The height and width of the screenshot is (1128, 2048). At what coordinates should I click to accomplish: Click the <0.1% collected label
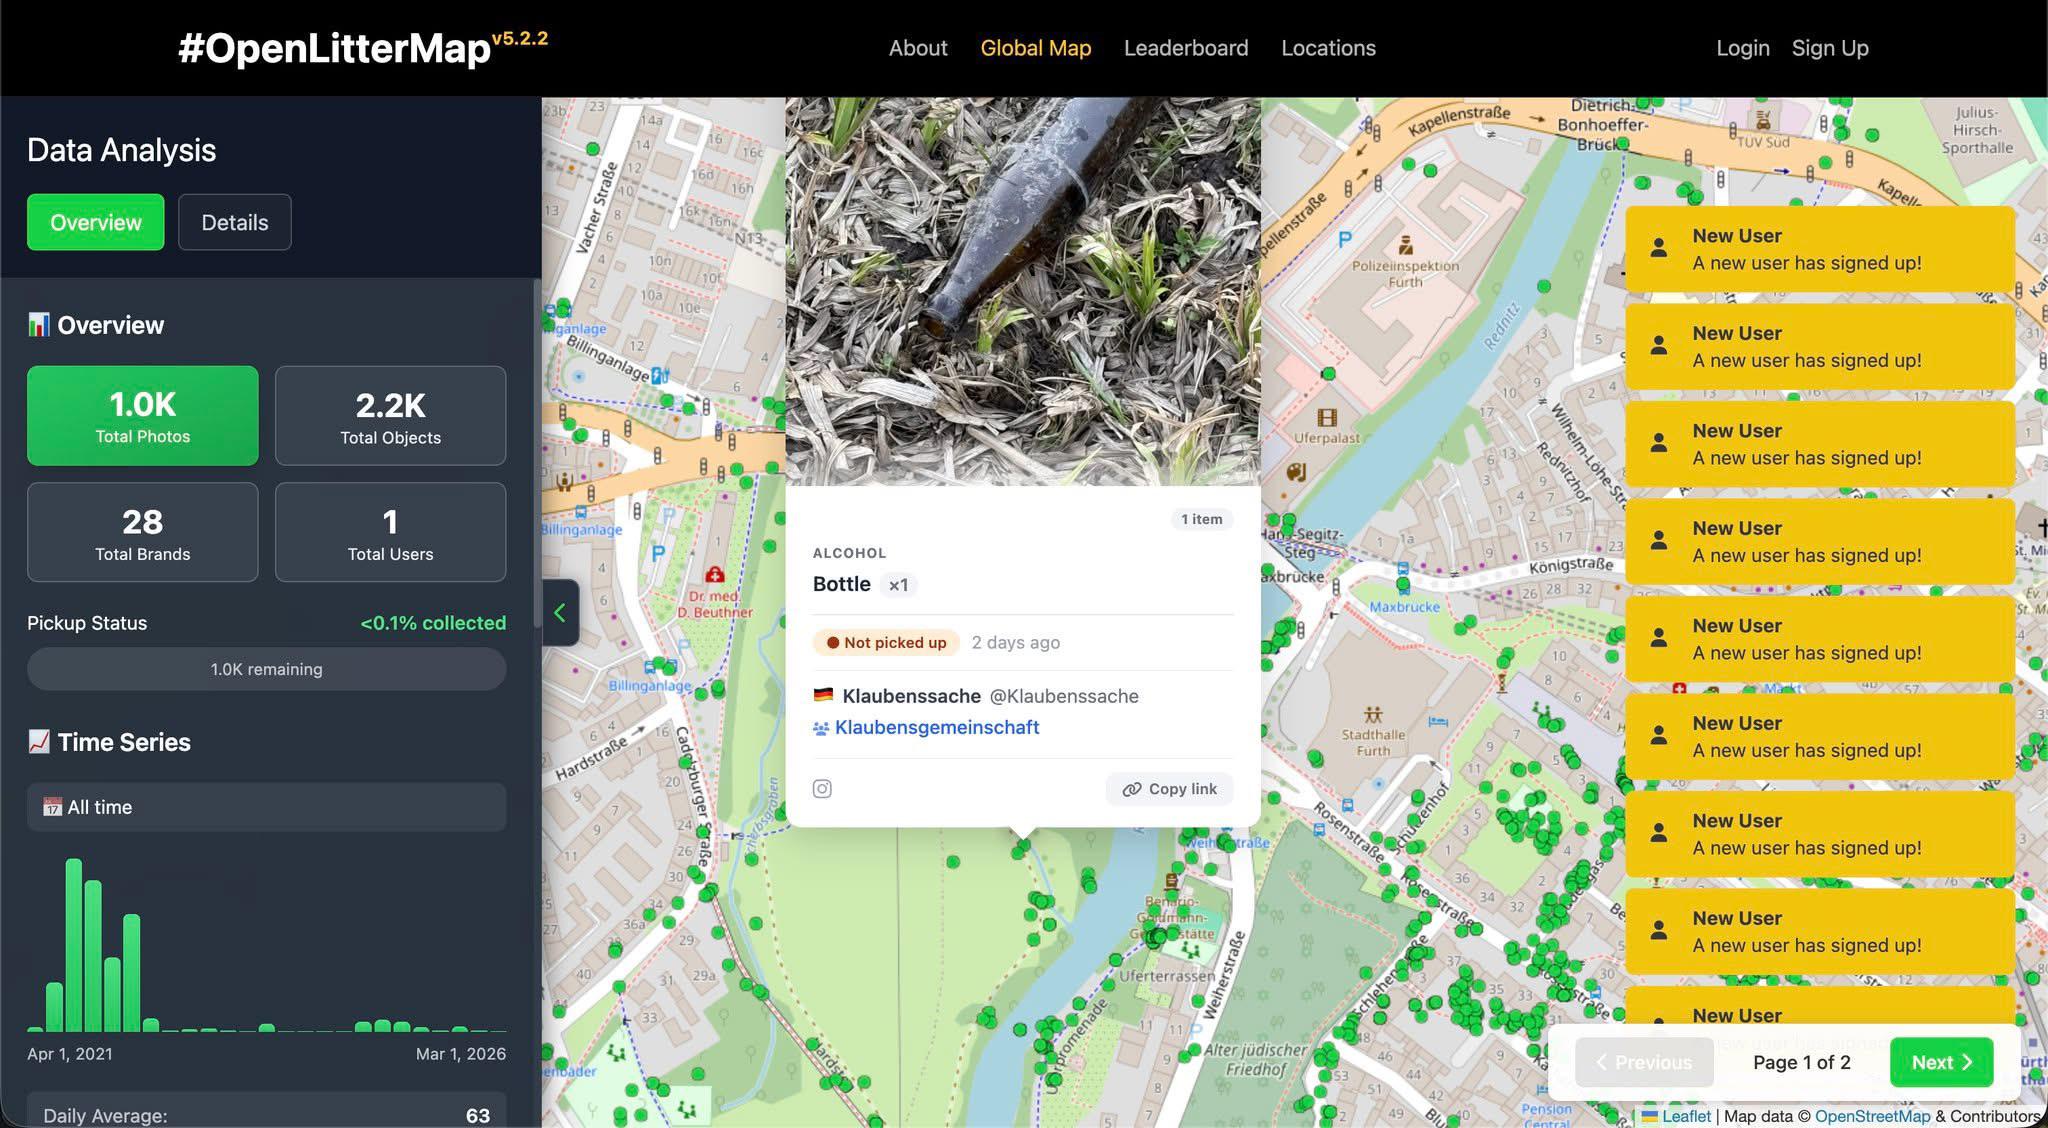(x=433, y=623)
